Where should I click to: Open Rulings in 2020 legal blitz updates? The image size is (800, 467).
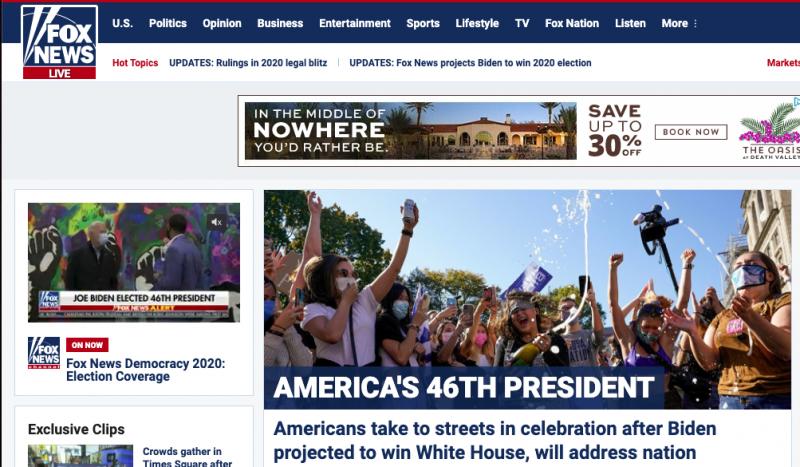(248, 63)
